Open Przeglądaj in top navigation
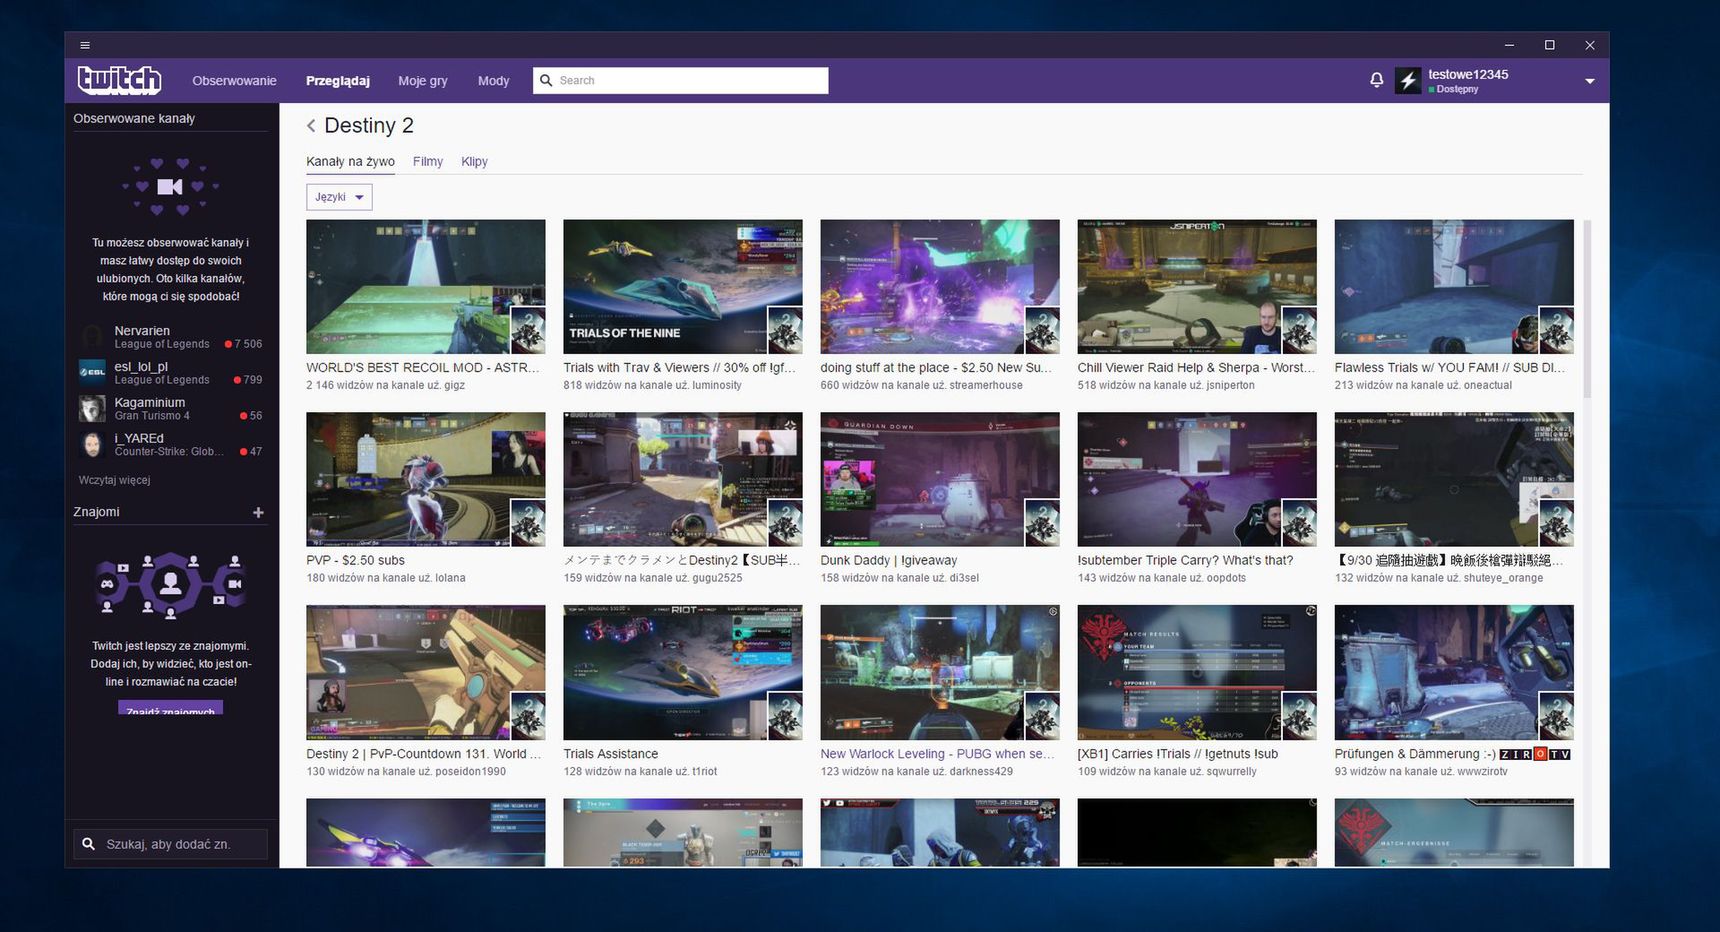Viewport: 1720px width, 932px height. point(338,81)
